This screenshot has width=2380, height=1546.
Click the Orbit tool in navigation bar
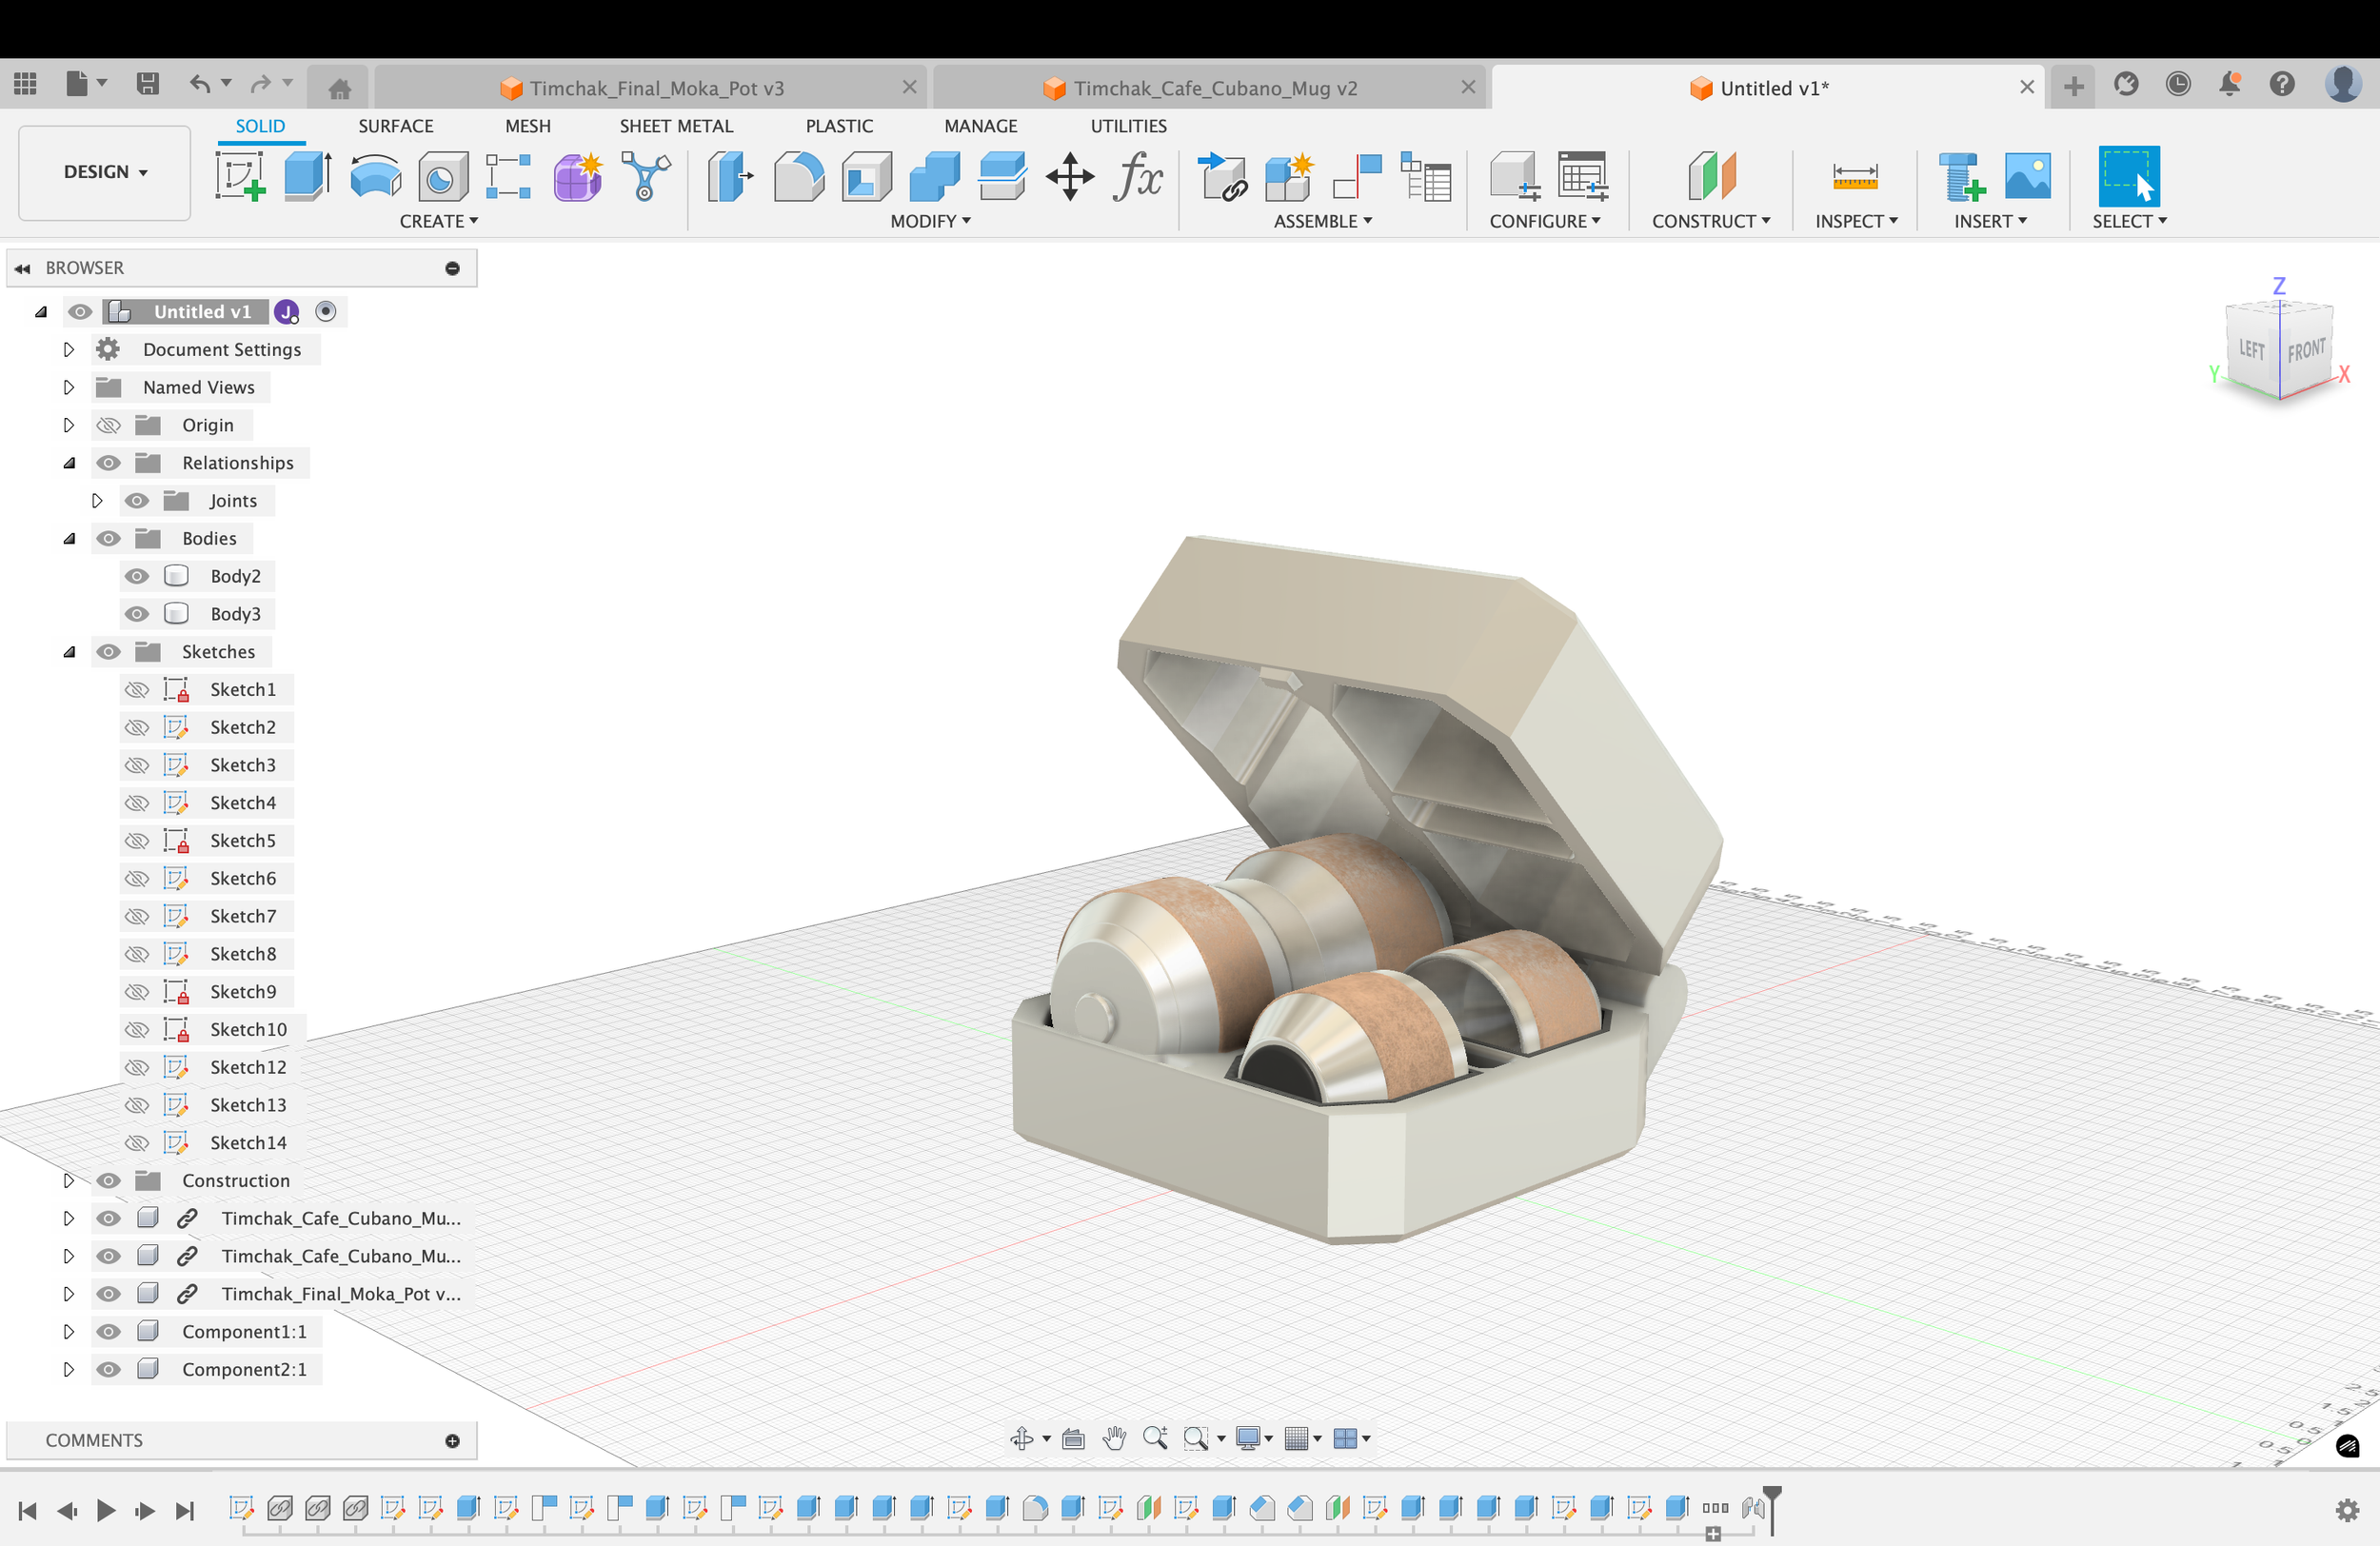click(1021, 1438)
